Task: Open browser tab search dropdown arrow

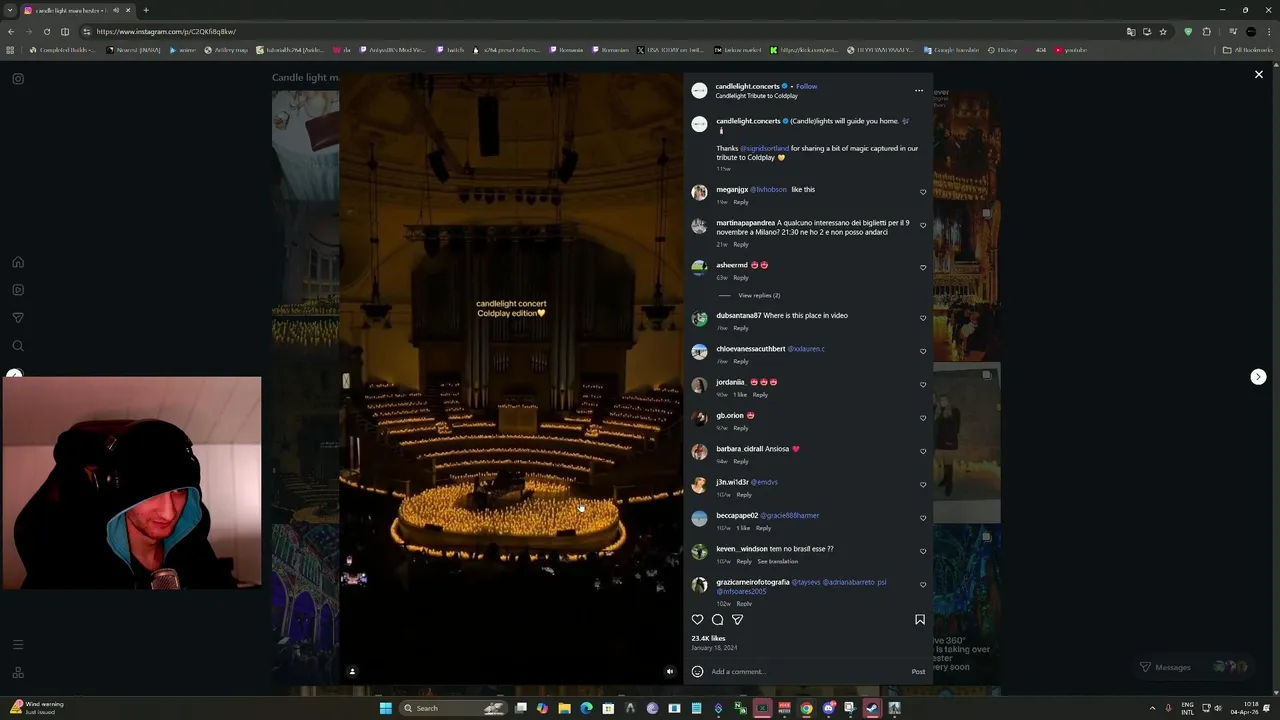Action: point(11,10)
